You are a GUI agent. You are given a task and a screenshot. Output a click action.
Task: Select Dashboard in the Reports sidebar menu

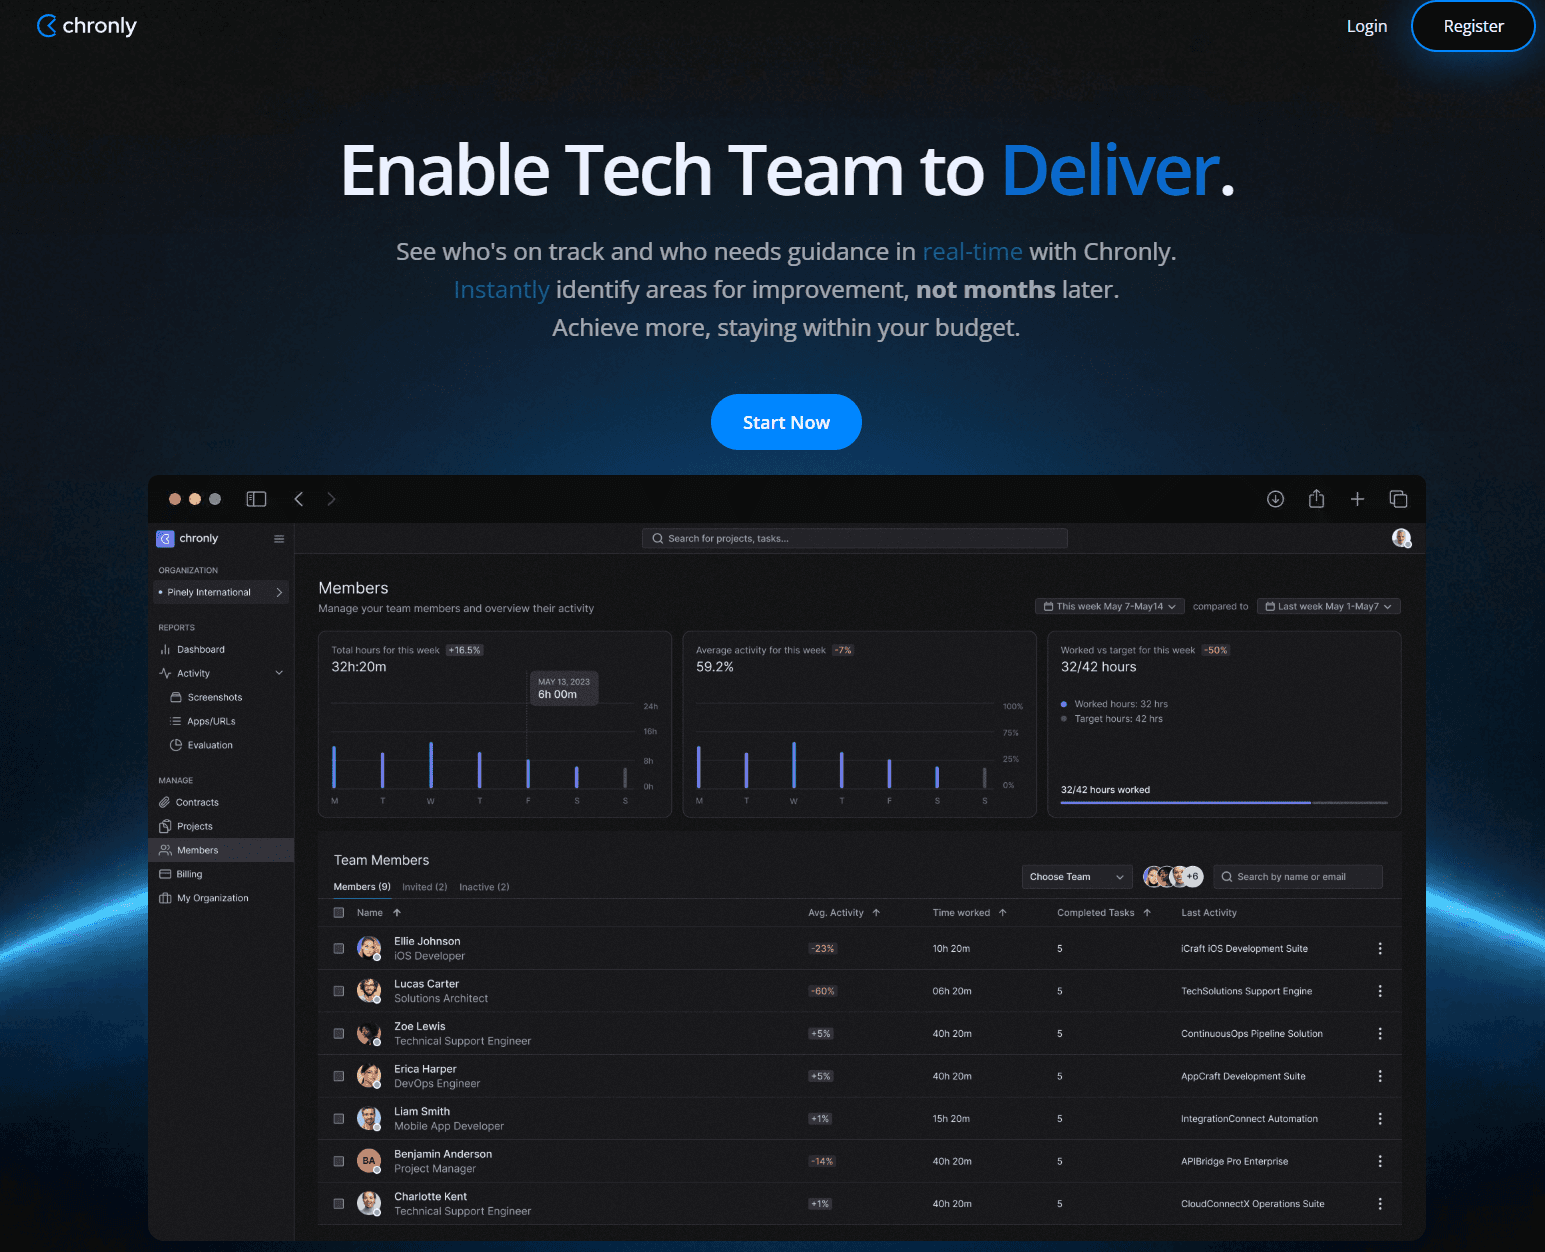[x=200, y=649]
